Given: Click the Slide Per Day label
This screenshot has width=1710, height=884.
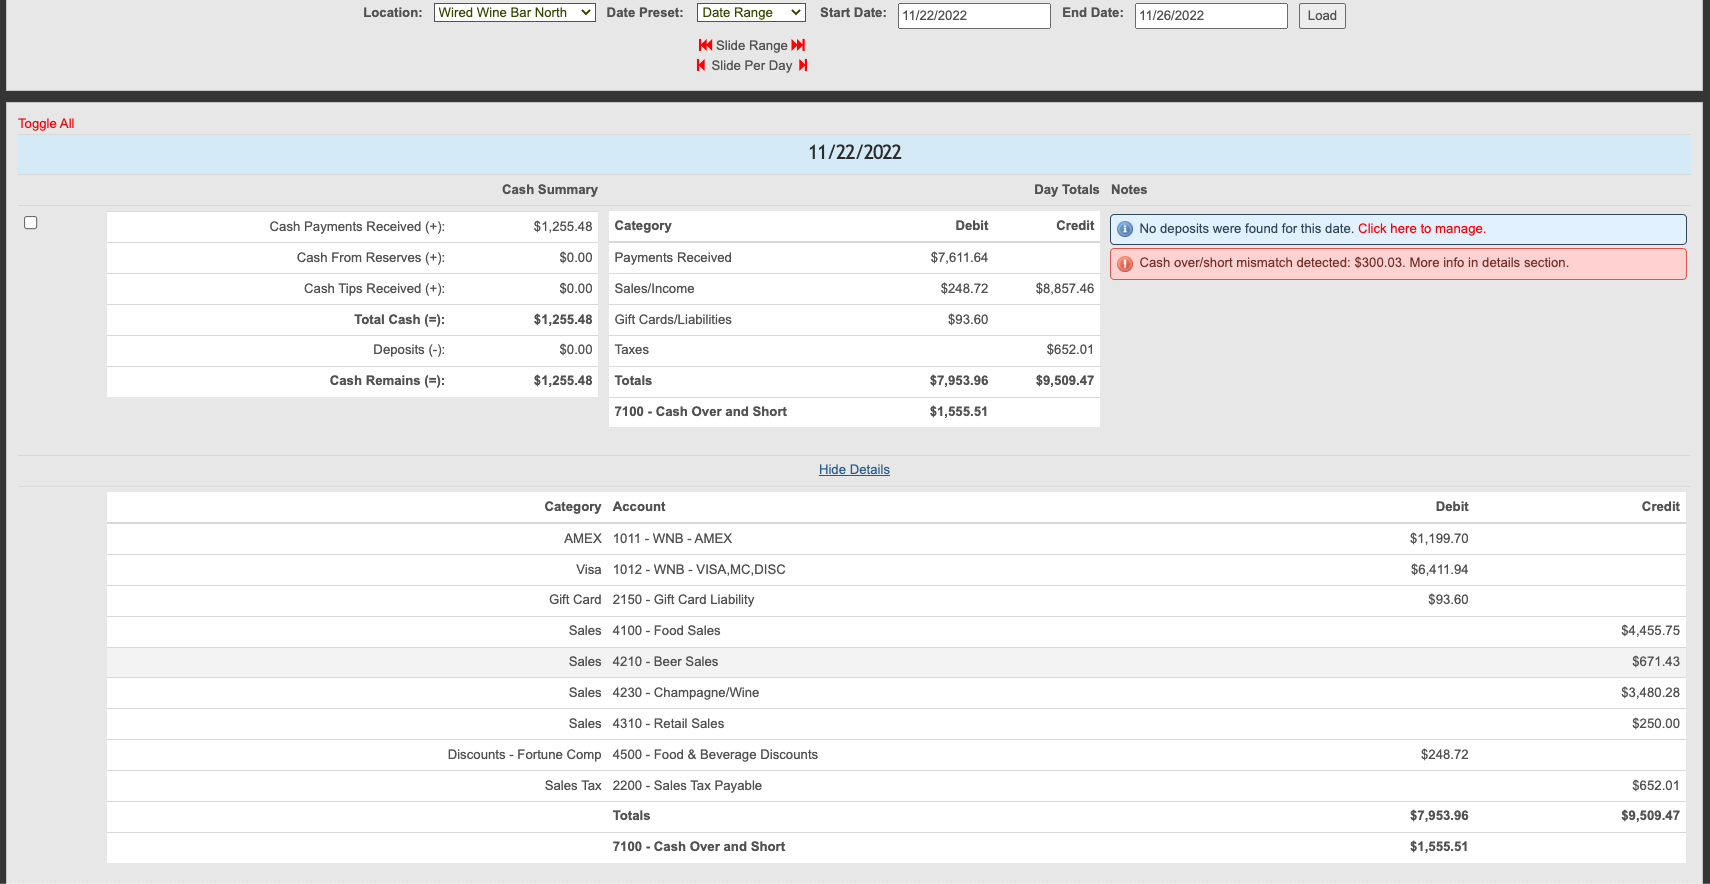Looking at the screenshot, I should [x=752, y=66].
